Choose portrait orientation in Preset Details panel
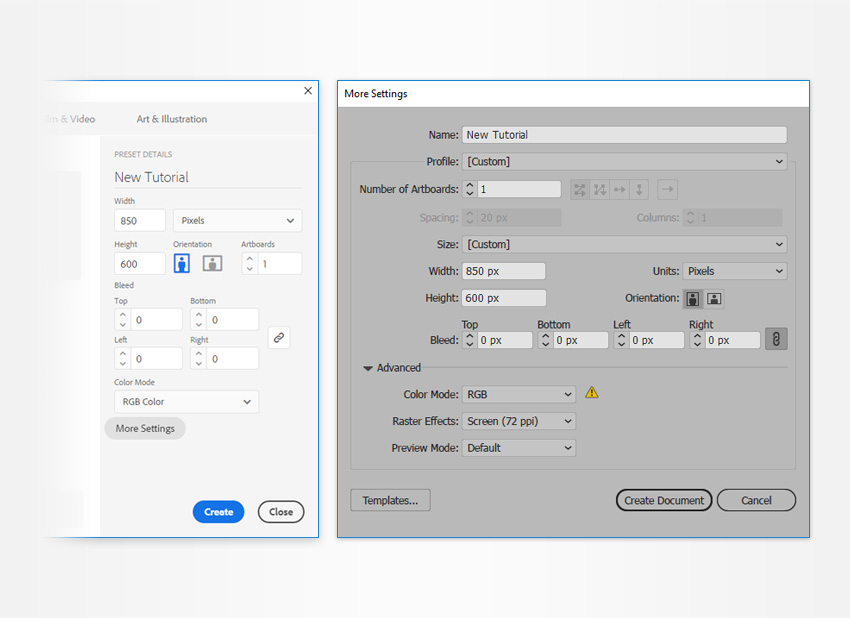This screenshot has width=850, height=618. tap(182, 263)
